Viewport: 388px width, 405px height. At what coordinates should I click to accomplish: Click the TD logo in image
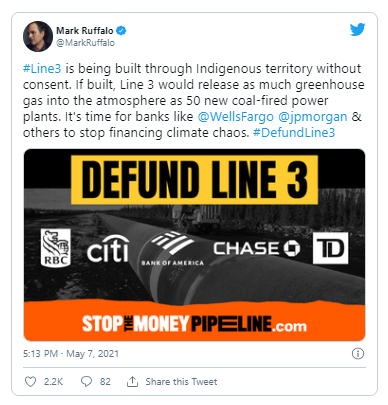pos(330,248)
